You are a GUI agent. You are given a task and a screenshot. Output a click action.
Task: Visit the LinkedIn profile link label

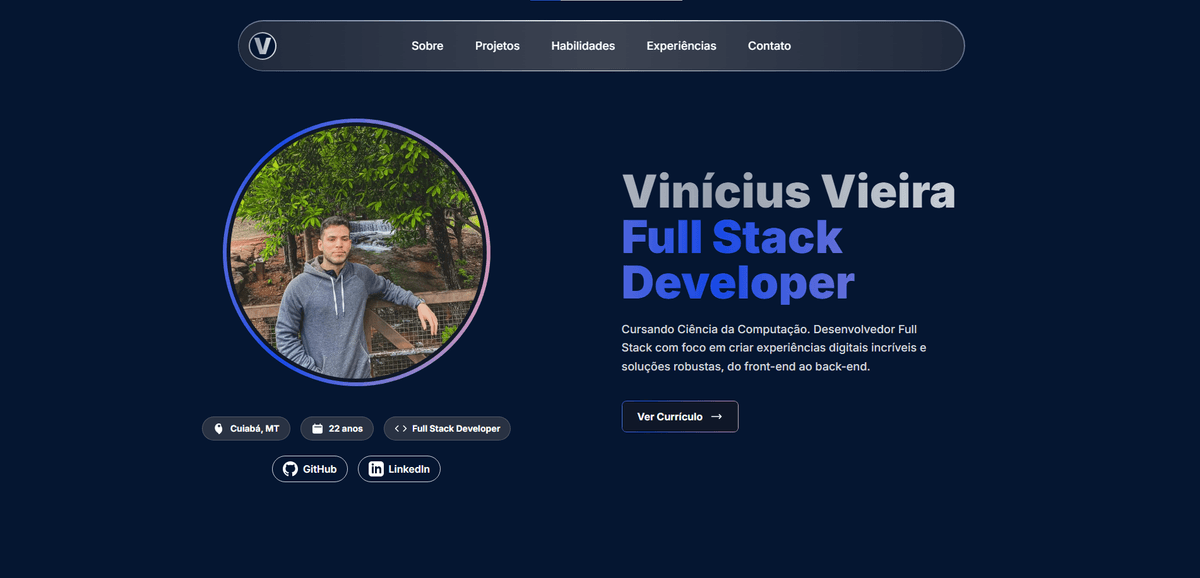pos(409,469)
